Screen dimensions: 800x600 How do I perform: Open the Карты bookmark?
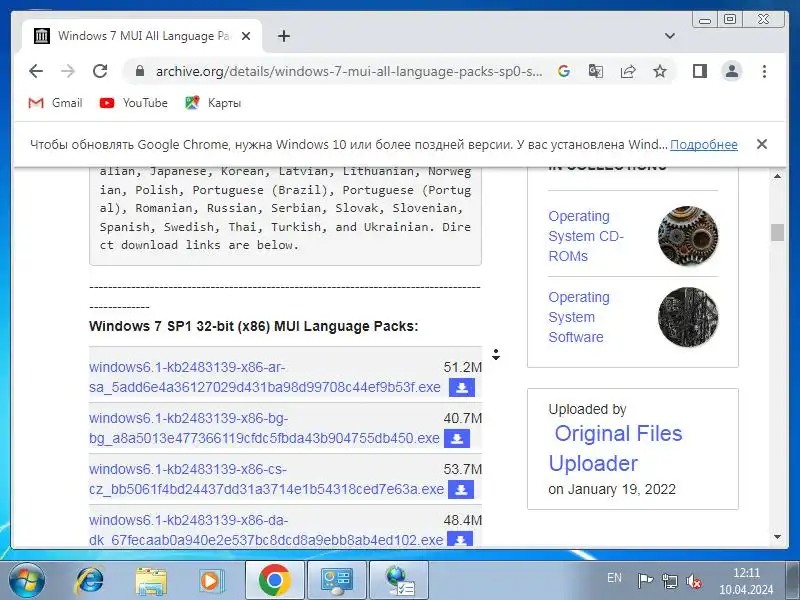[213, 103]
